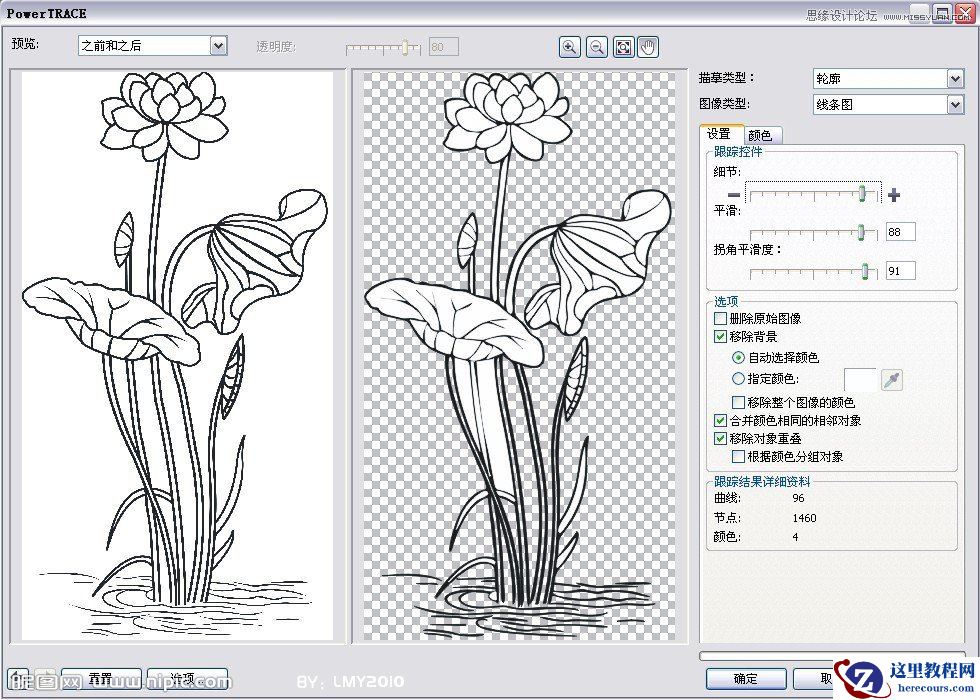Click the 平滑 value field showing 88

(x=899, y=231)
